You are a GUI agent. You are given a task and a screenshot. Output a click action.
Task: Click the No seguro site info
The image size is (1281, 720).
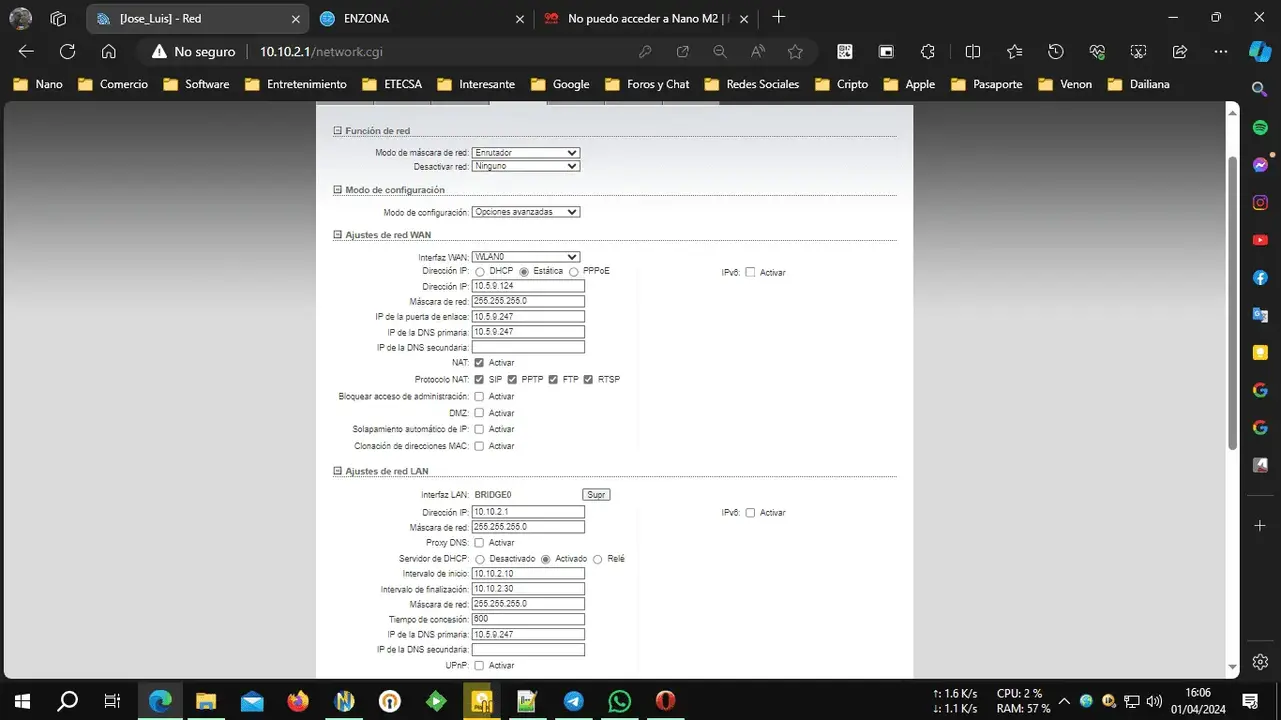click(193, 52)
